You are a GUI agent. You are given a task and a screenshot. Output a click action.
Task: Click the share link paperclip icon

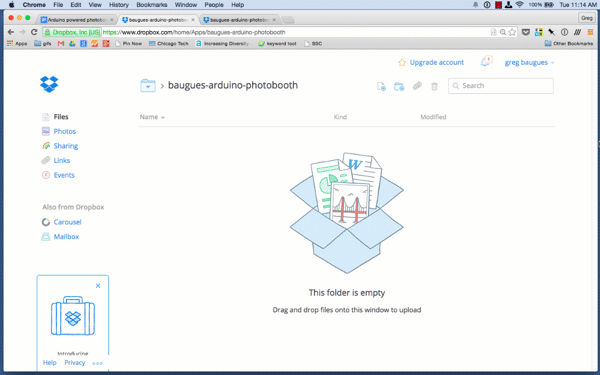coord(417,86)
